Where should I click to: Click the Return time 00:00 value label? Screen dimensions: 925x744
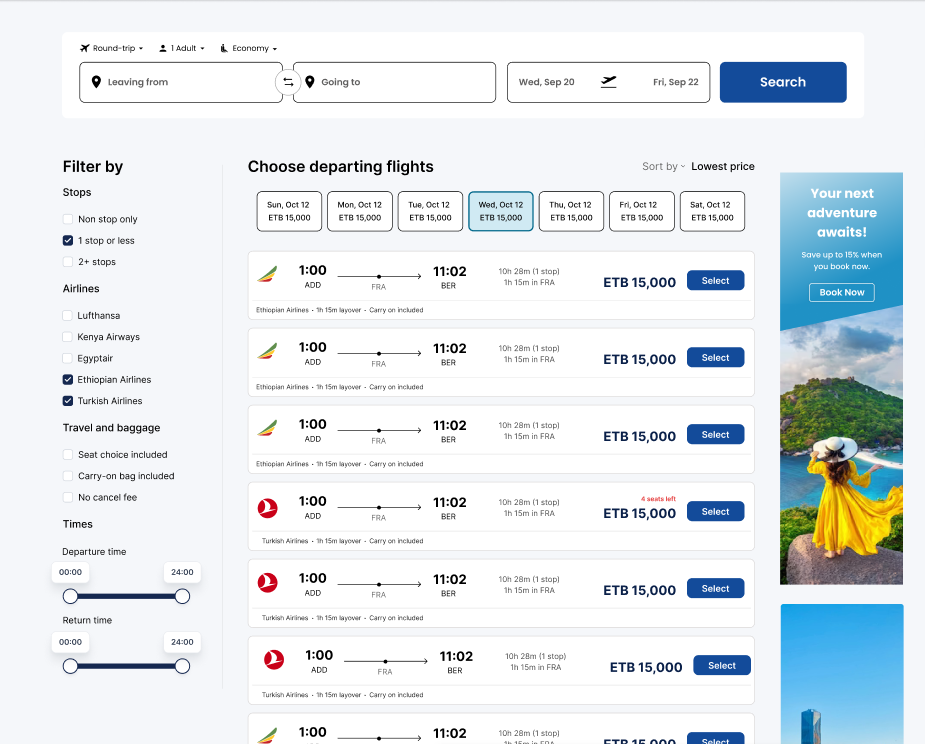coord(70,642)
